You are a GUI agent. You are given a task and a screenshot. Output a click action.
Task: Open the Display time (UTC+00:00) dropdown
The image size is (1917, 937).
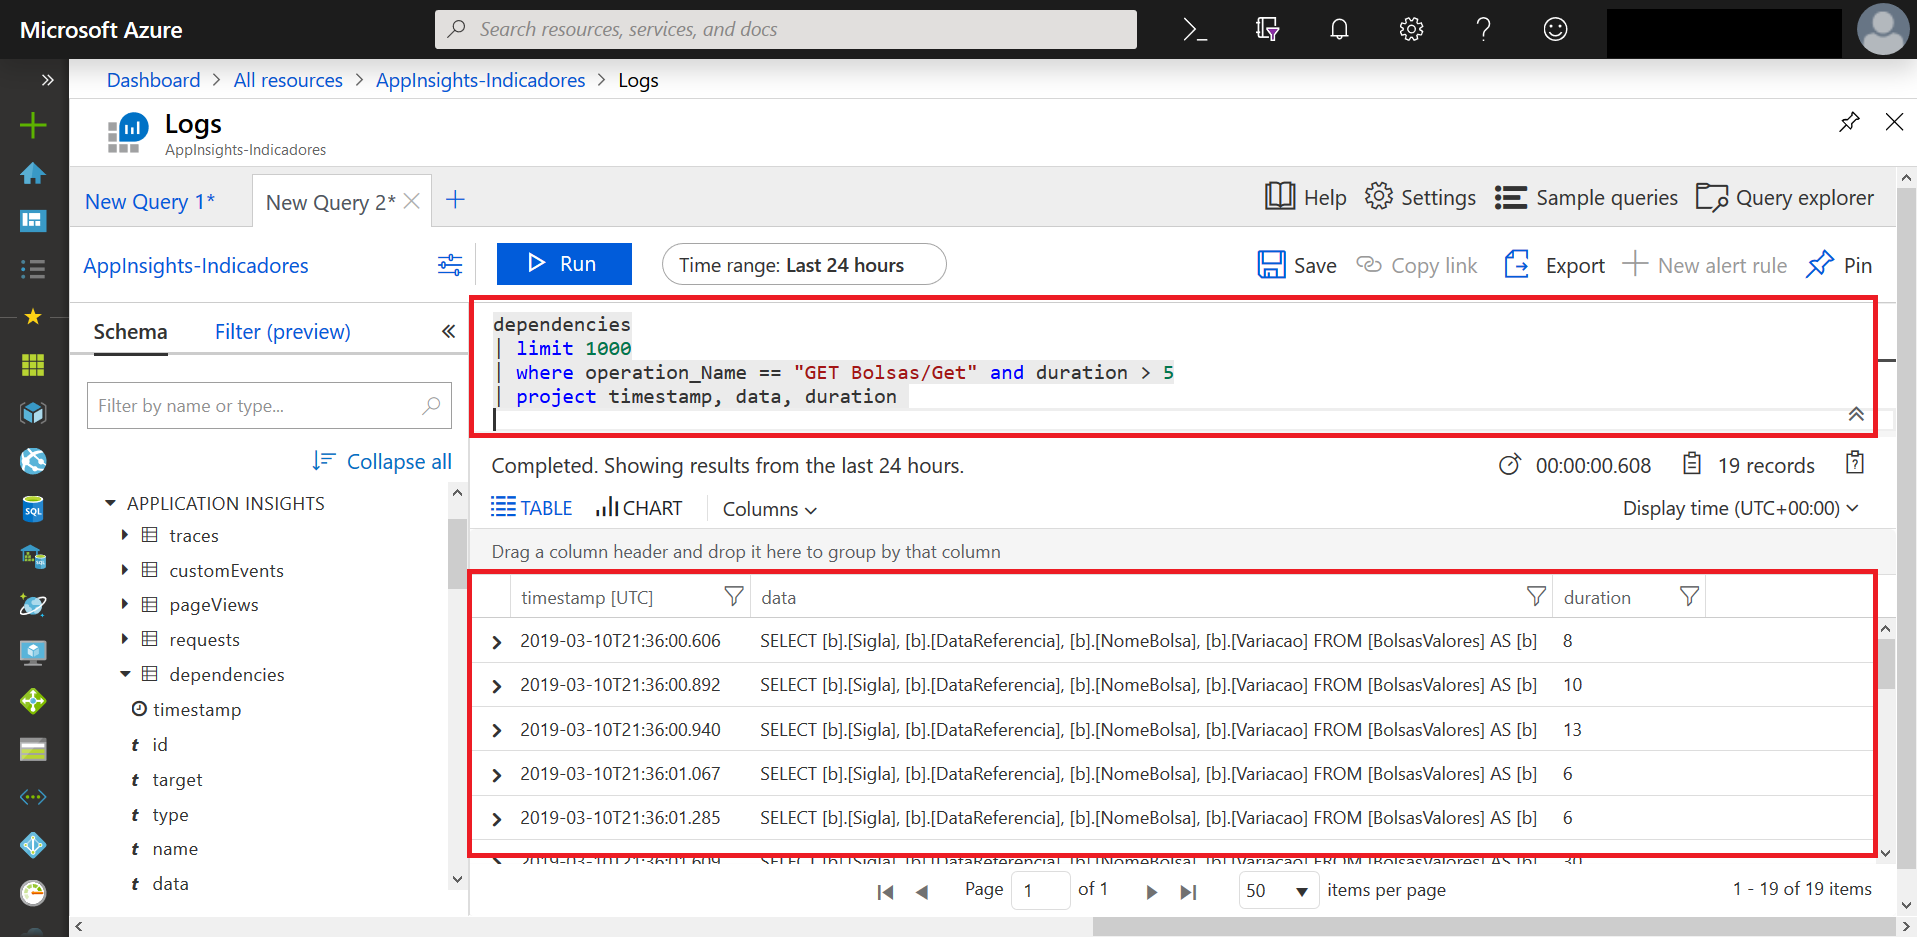(x=1740, y=508)
